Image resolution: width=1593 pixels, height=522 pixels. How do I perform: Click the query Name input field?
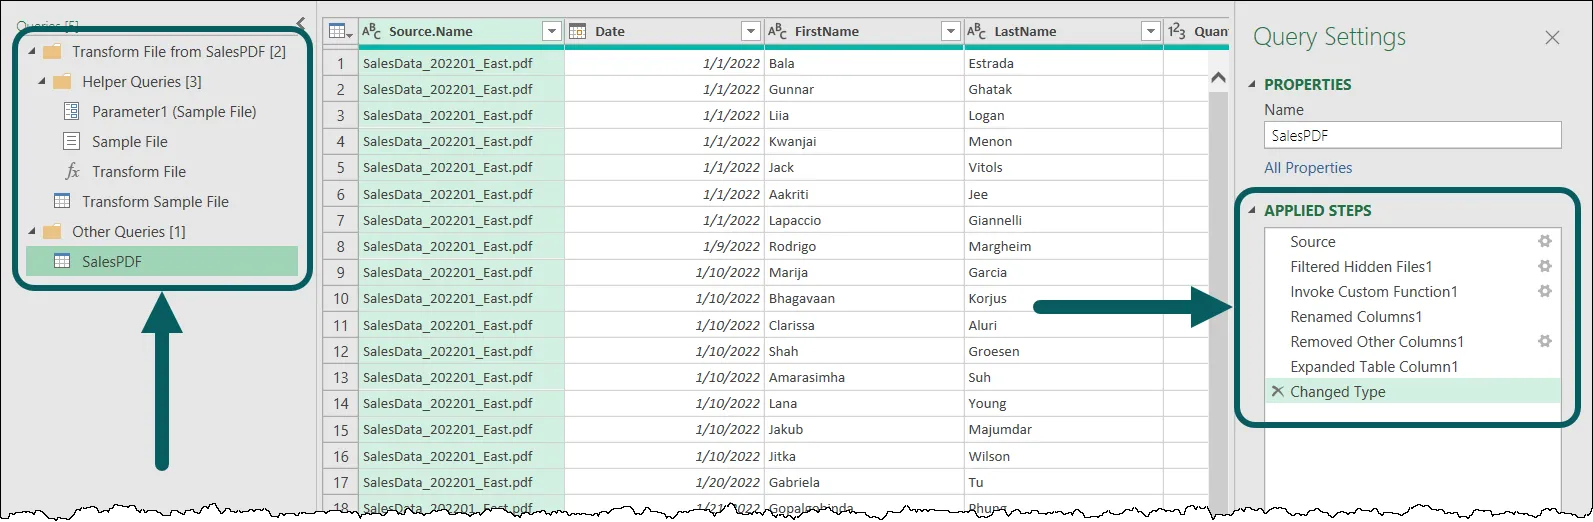1412,135
